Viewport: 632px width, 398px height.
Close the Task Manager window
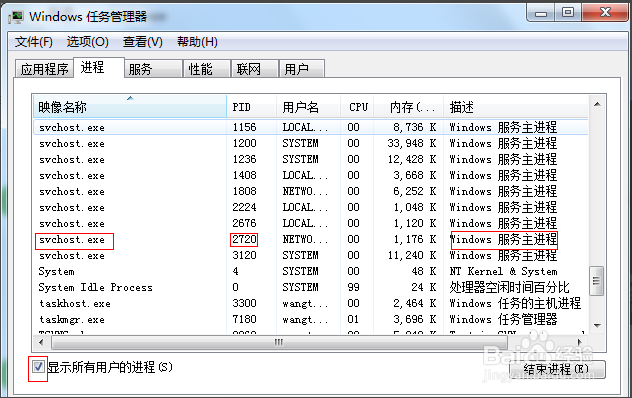click(605, 13)
